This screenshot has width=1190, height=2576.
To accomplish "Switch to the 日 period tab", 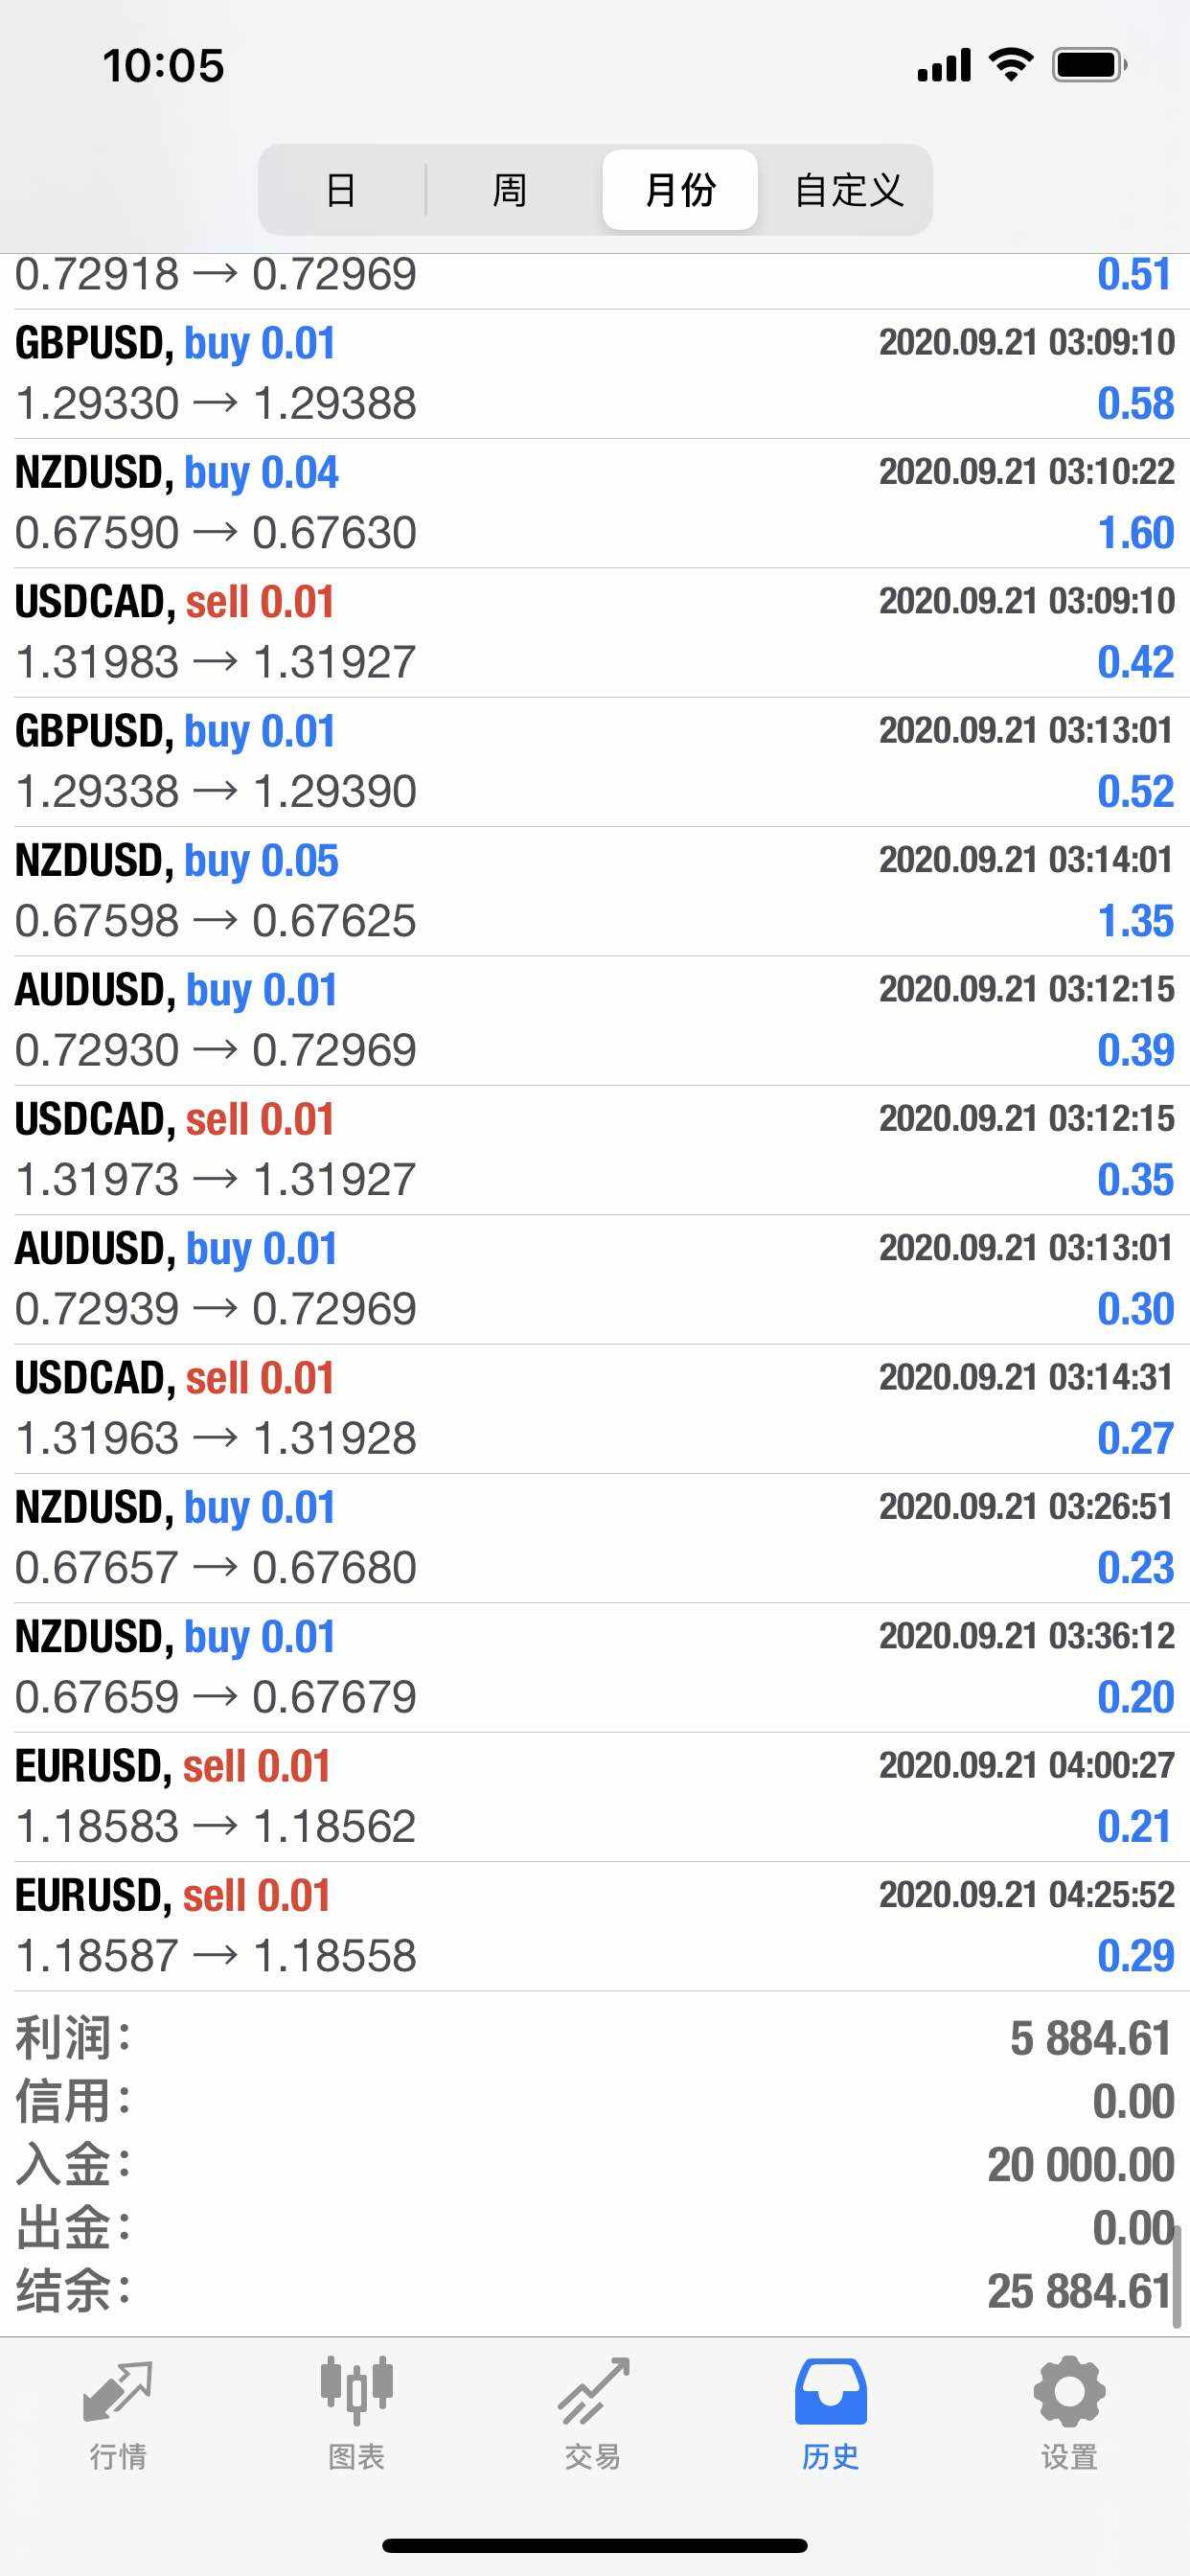I will click(x=341, y=190).
